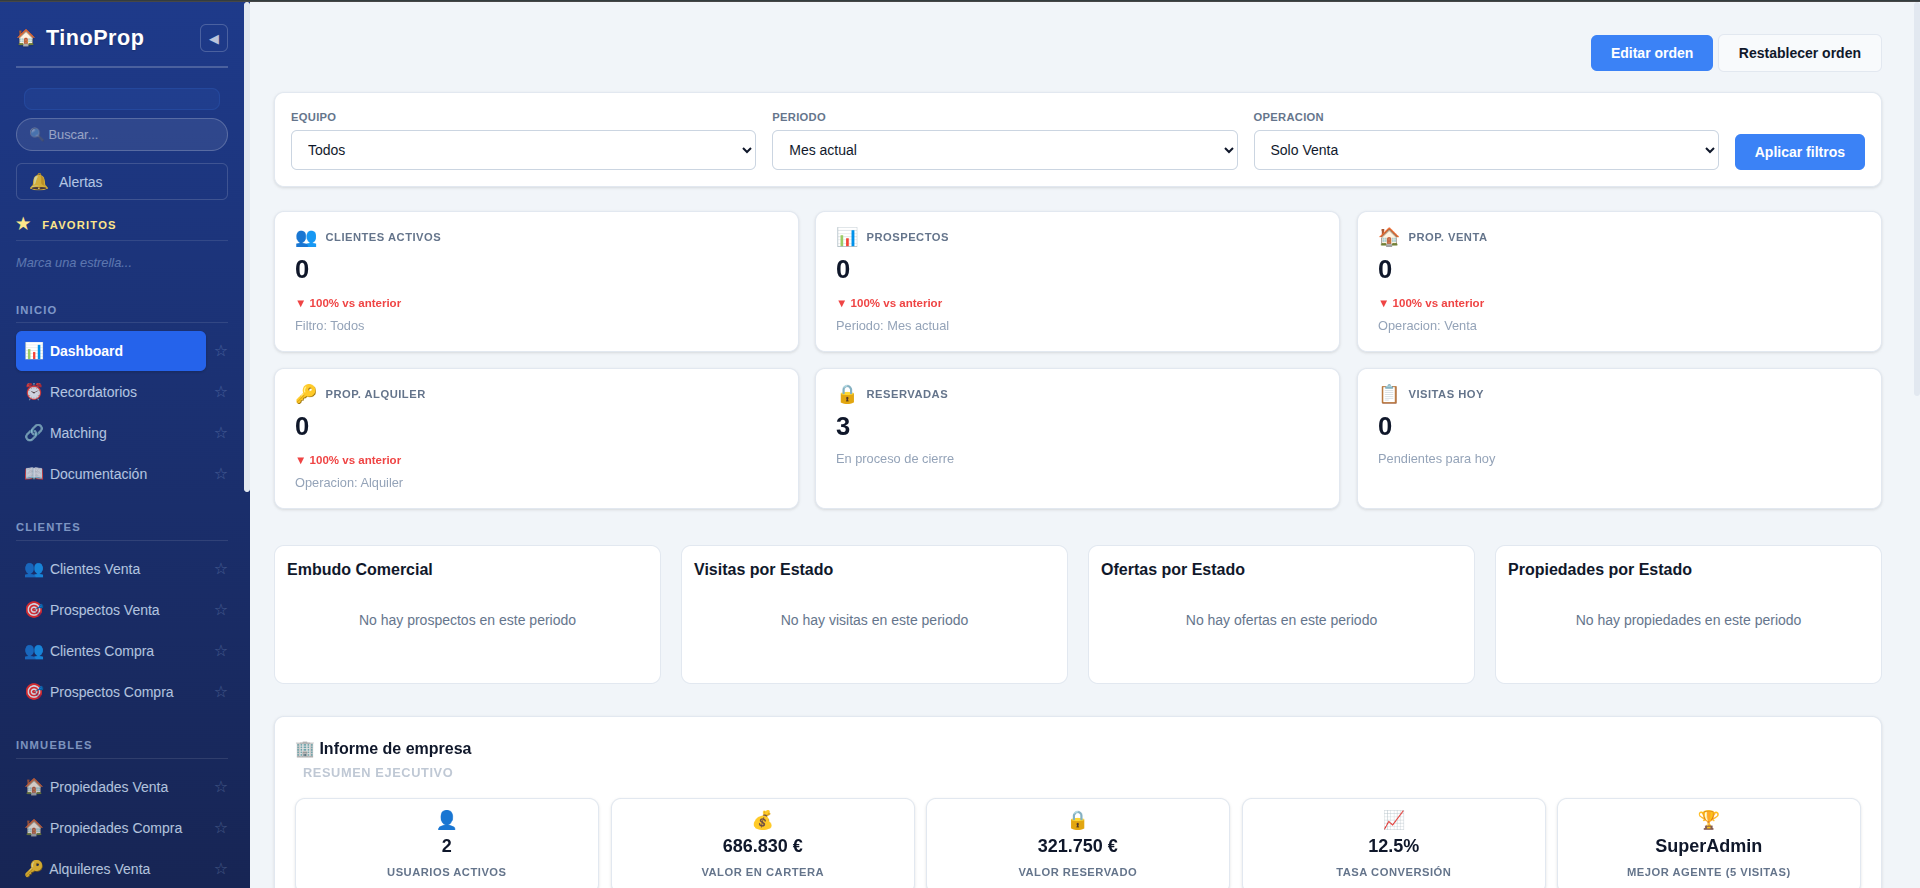Screen dimensions: 1920x888
Task: Toggle favorite star for Propiedades Venta
Action: click(x=221, y=787)
